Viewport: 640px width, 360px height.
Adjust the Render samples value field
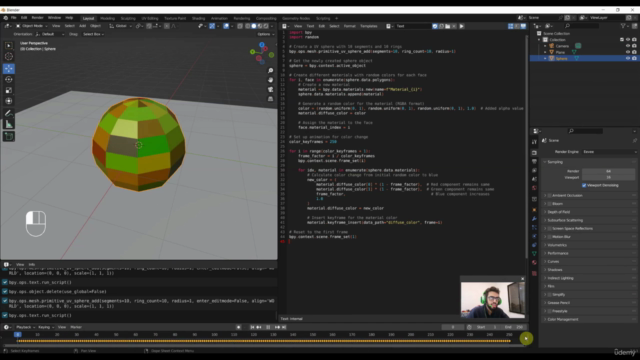click(x=608, y=171)
